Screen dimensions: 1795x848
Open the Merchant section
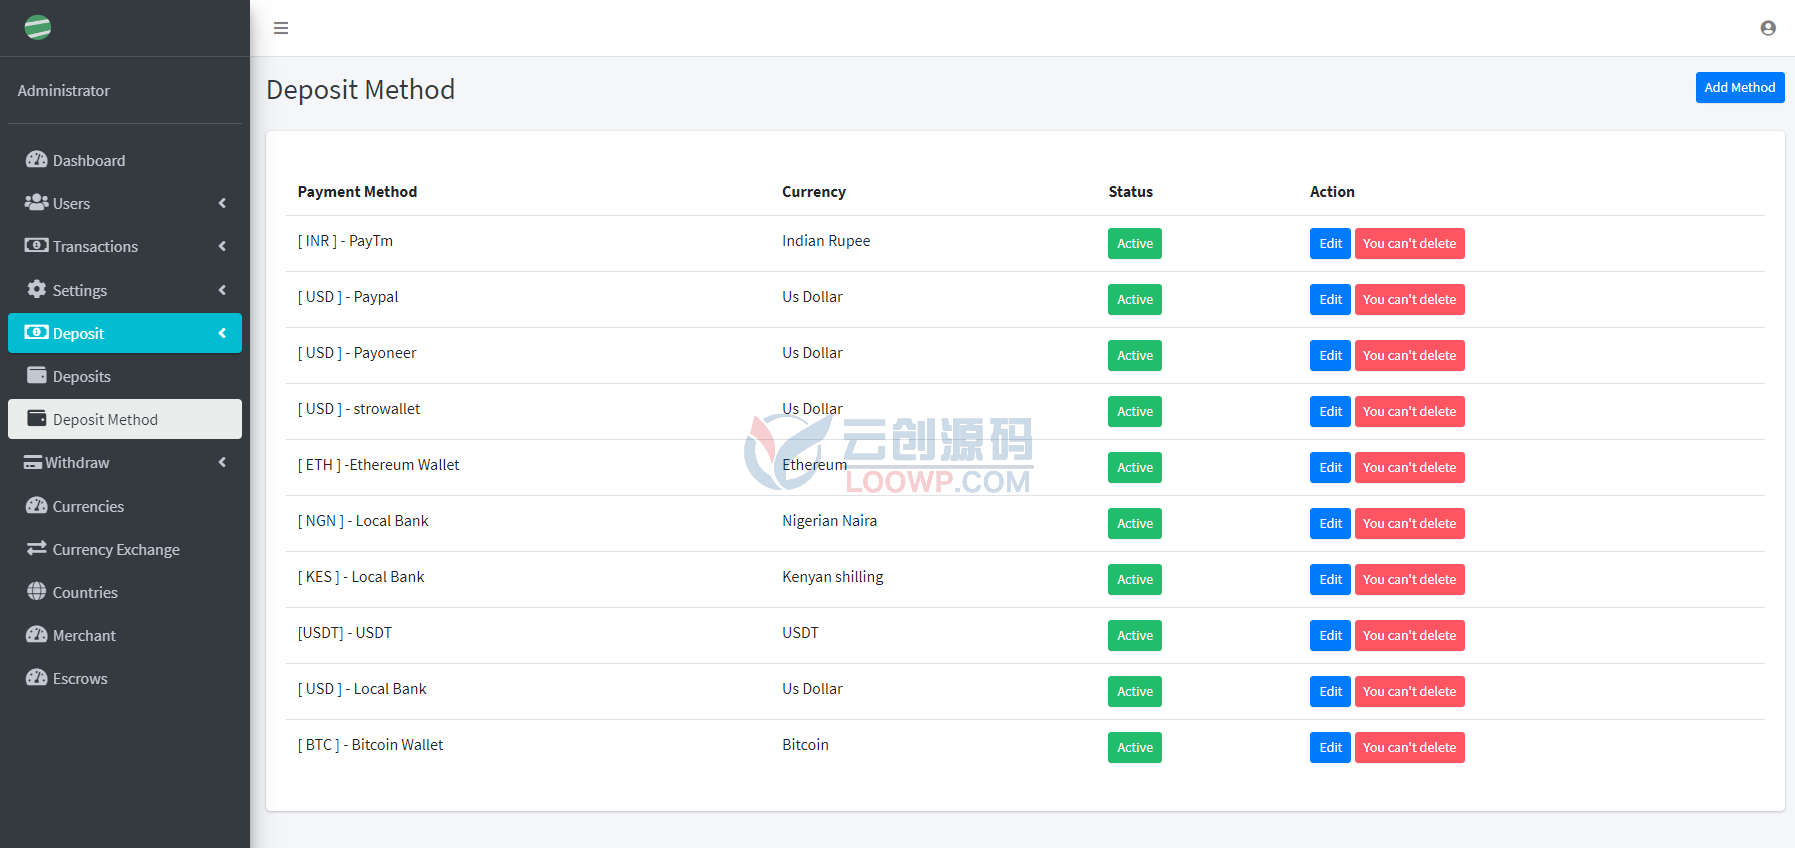click(125, 635)
